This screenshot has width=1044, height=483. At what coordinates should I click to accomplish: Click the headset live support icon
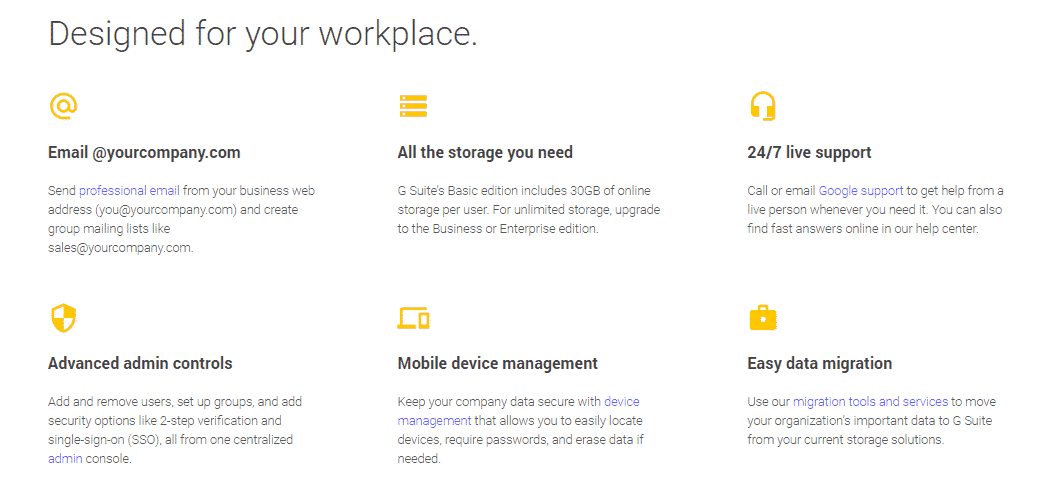tap(763, 105)
